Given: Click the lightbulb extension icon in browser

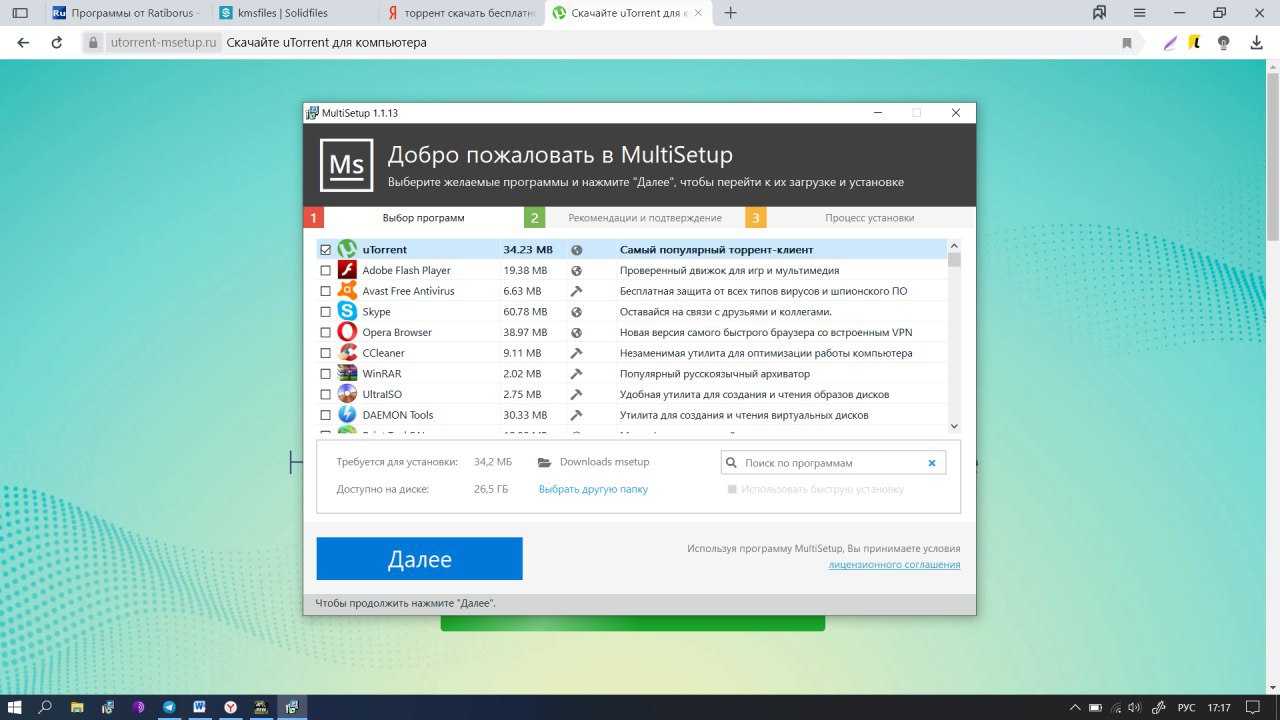Looking at the screenshot, I should (x=1223, y=43).
